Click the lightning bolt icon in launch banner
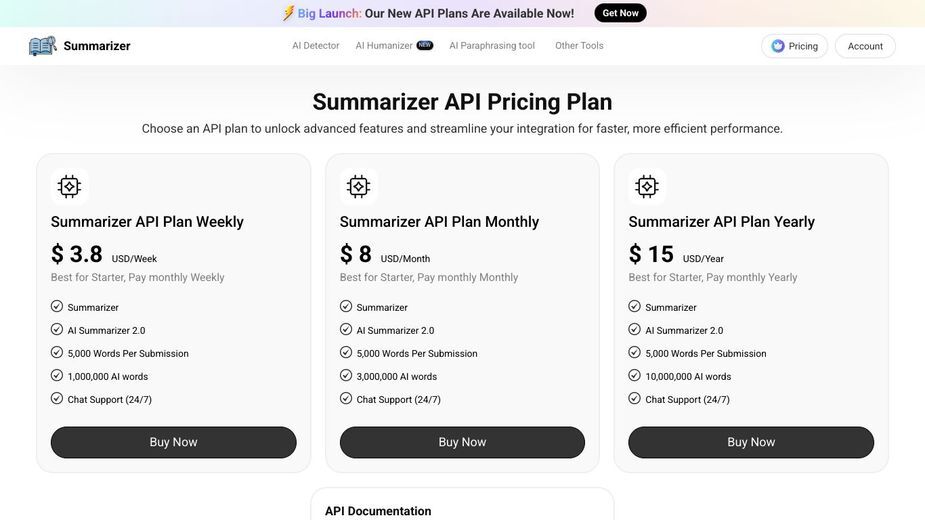This screenshot has width=925, height=520. 288,13
